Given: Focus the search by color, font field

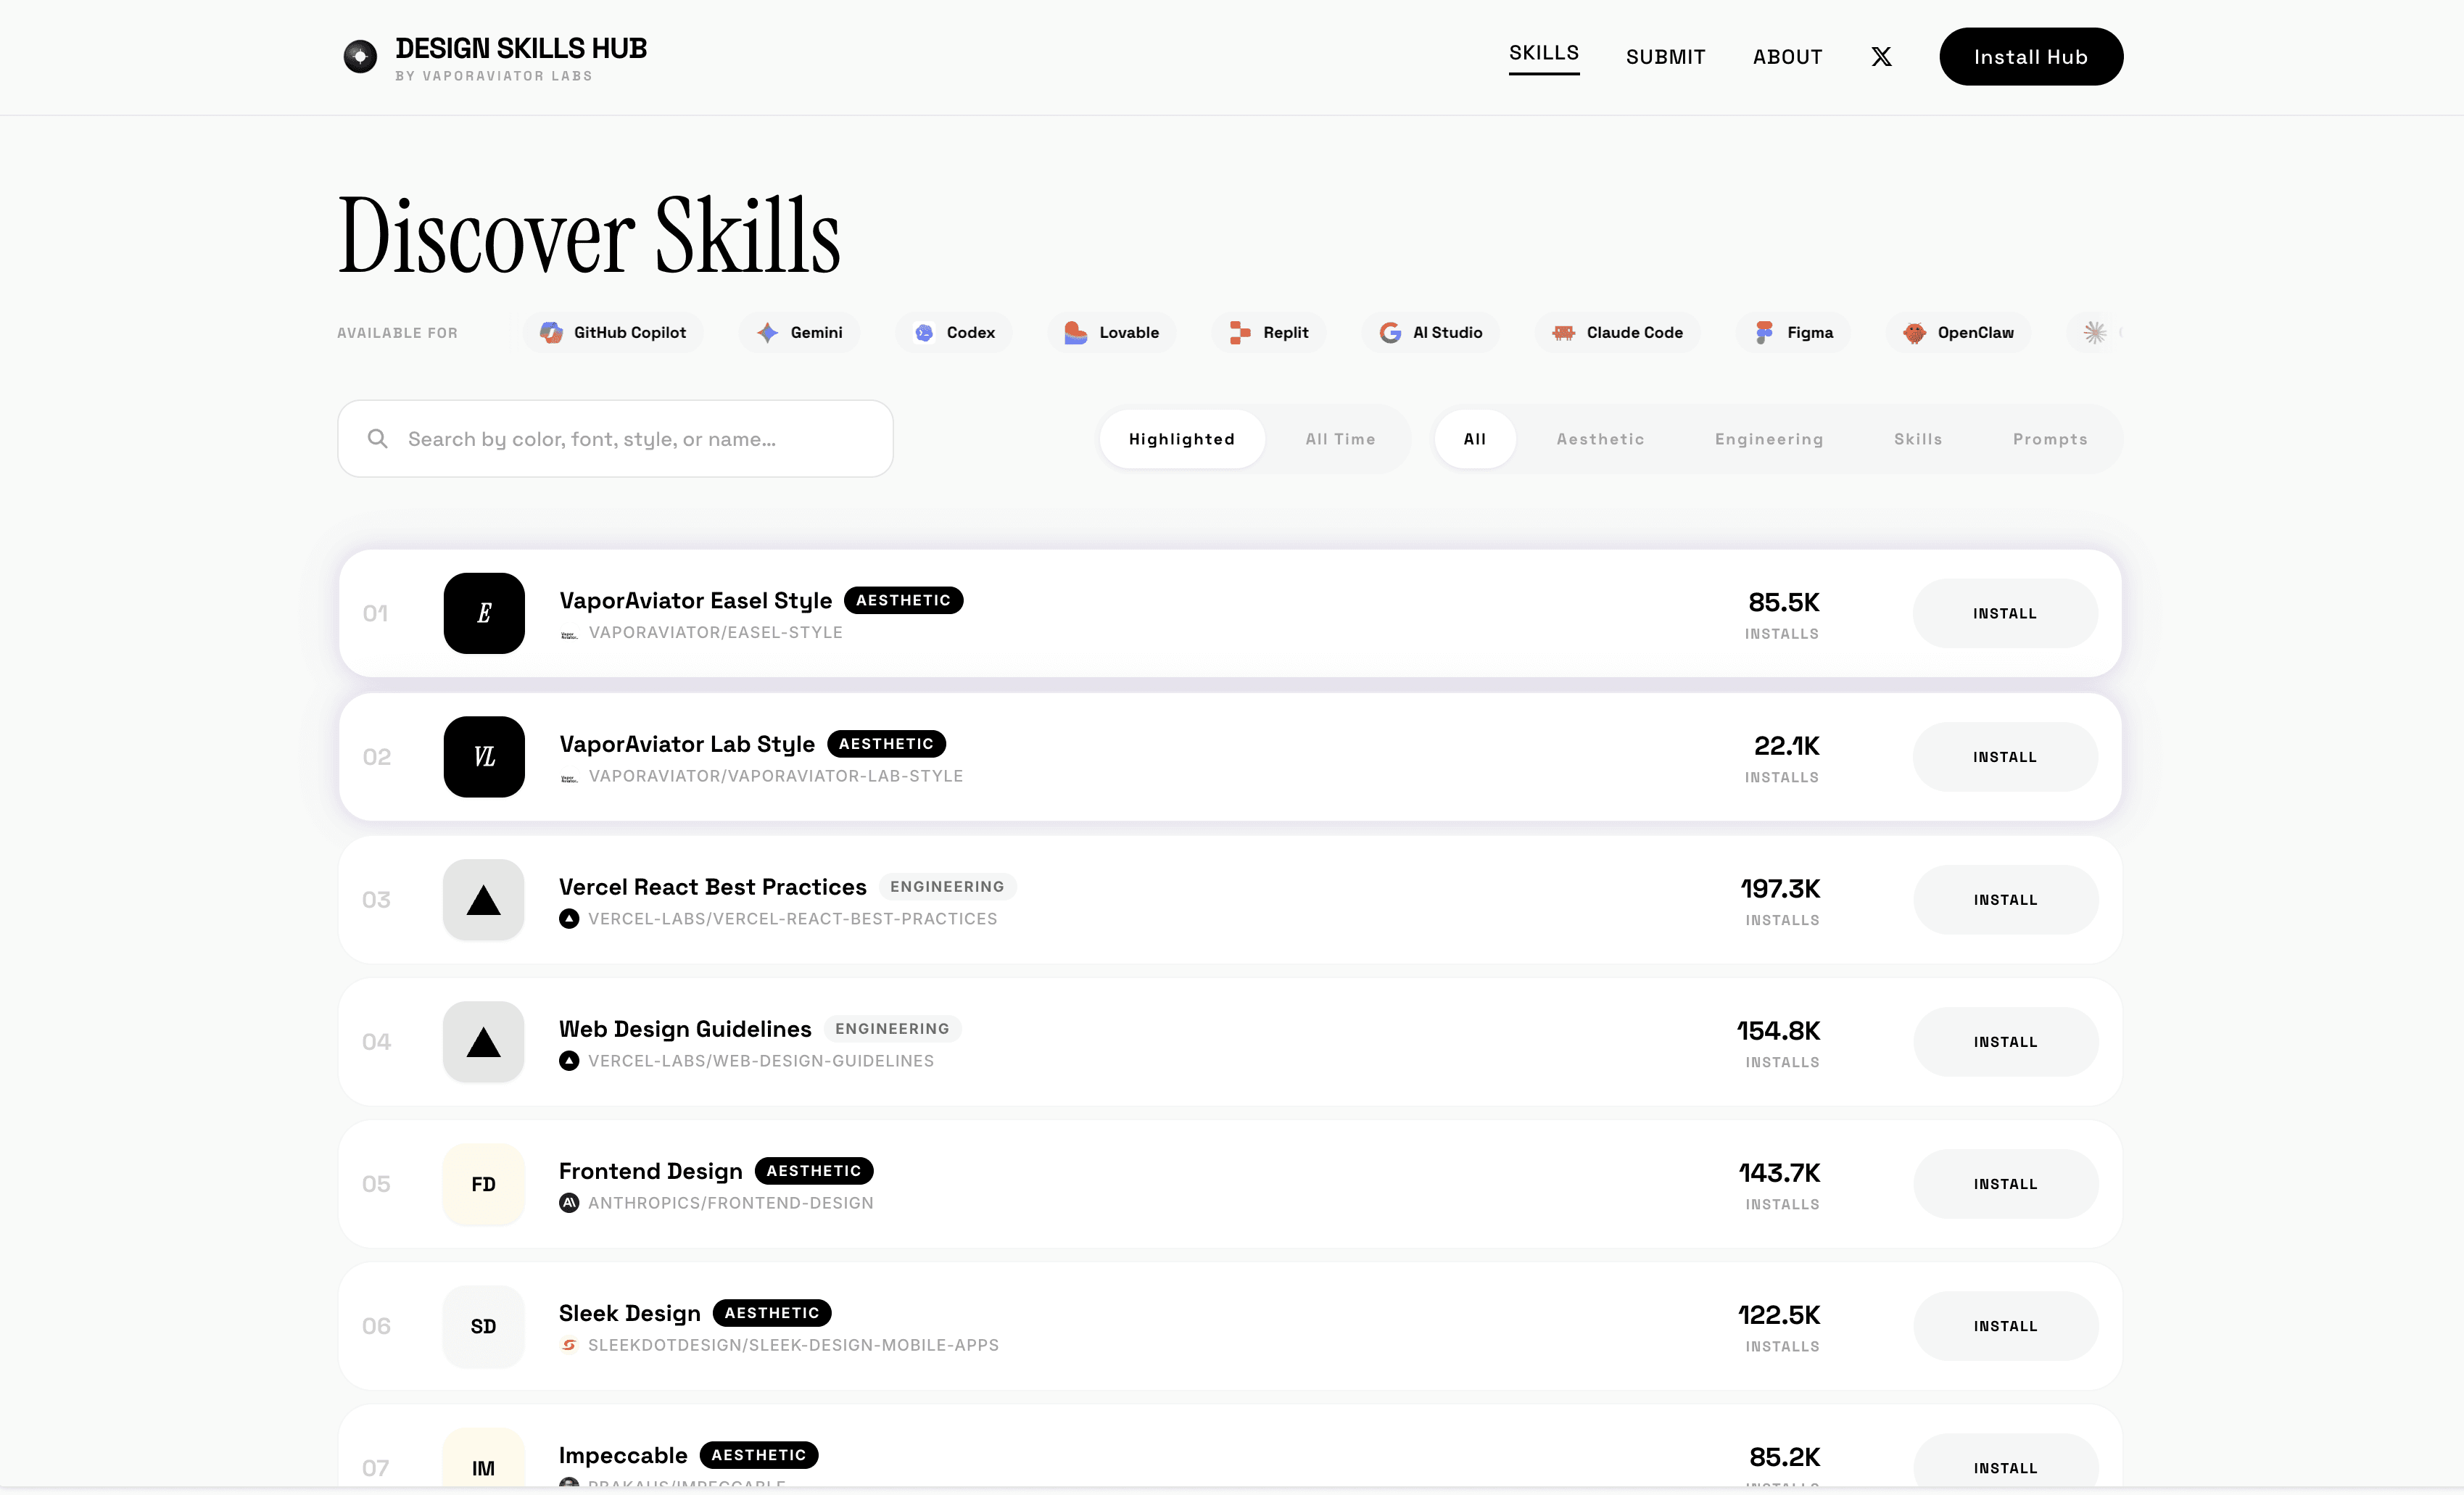Looking at the screenshot, I should (640, 439).
